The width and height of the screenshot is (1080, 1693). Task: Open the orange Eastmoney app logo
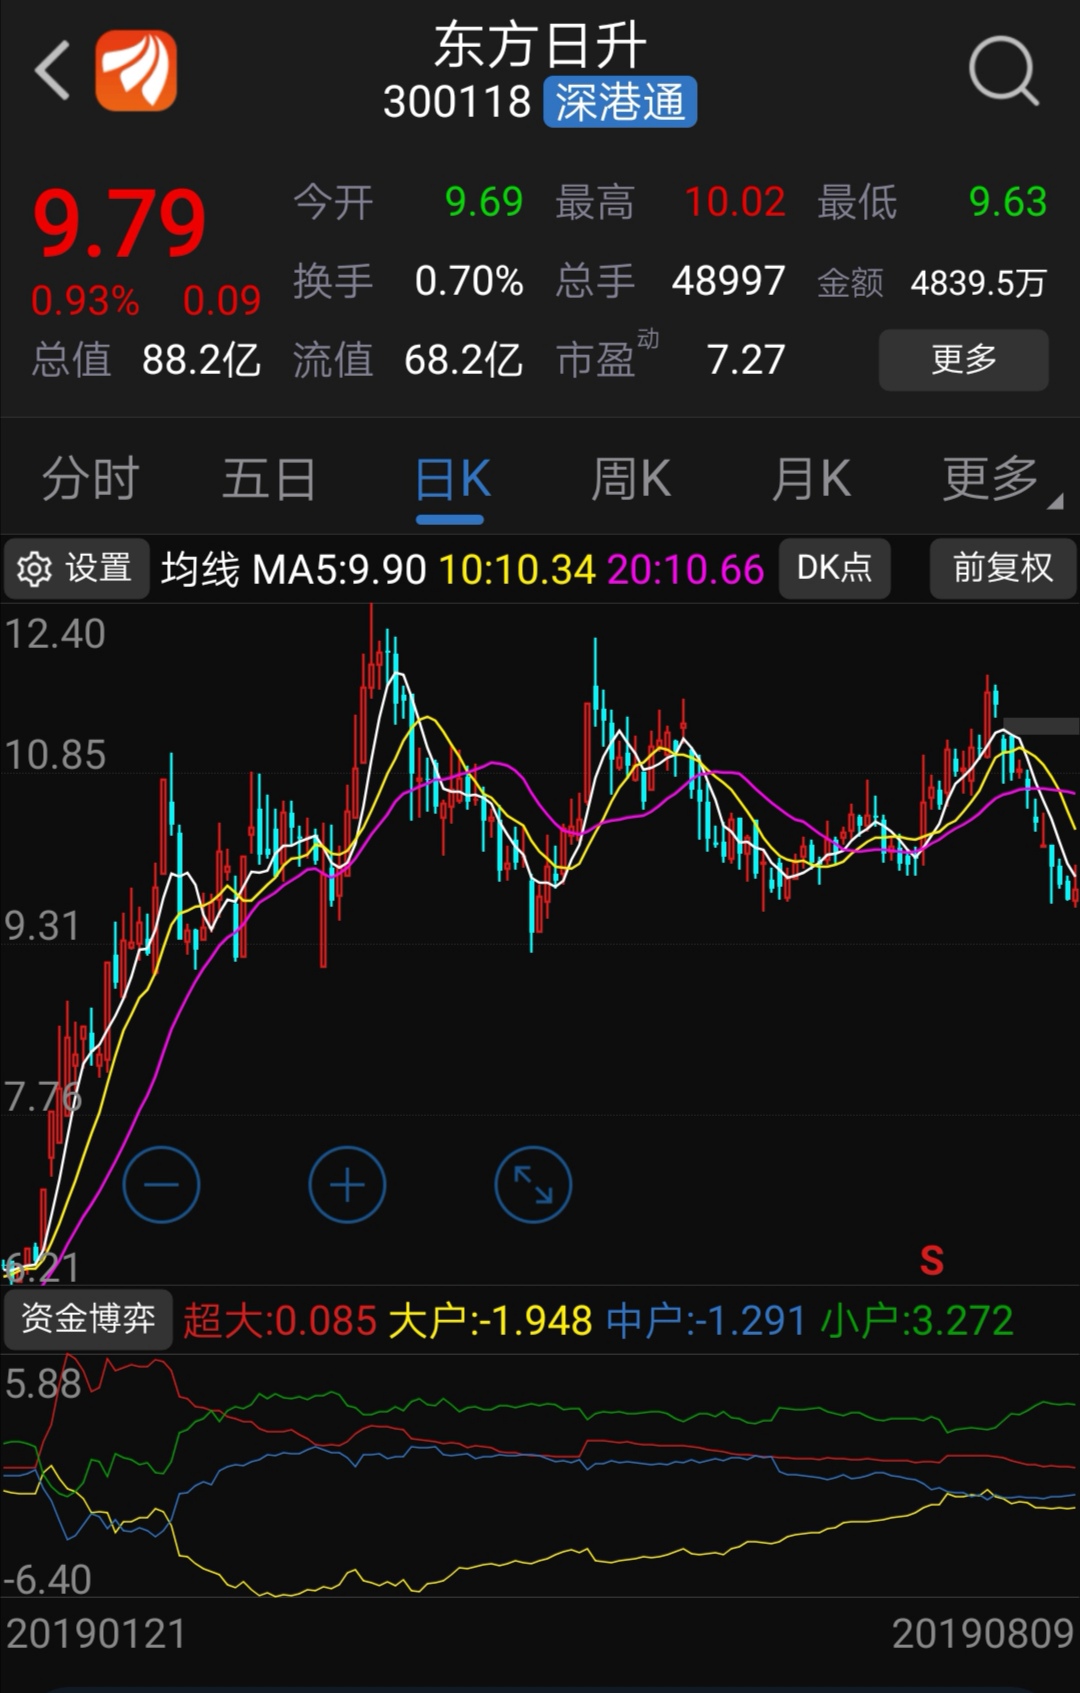(136, 70)
